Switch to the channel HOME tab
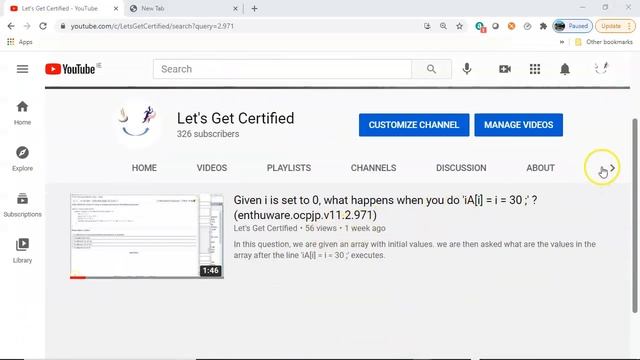This screenshot has width=640, height=360. pyautogui.click(x=144, y=168)
